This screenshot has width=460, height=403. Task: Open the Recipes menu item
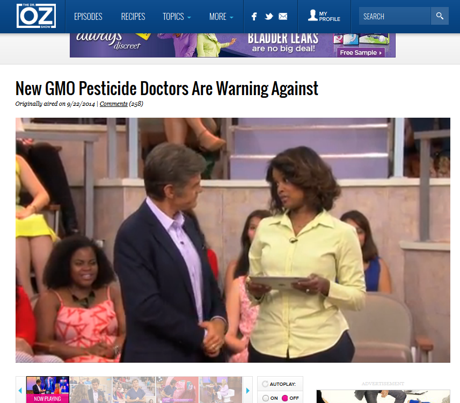pos(133,16)
